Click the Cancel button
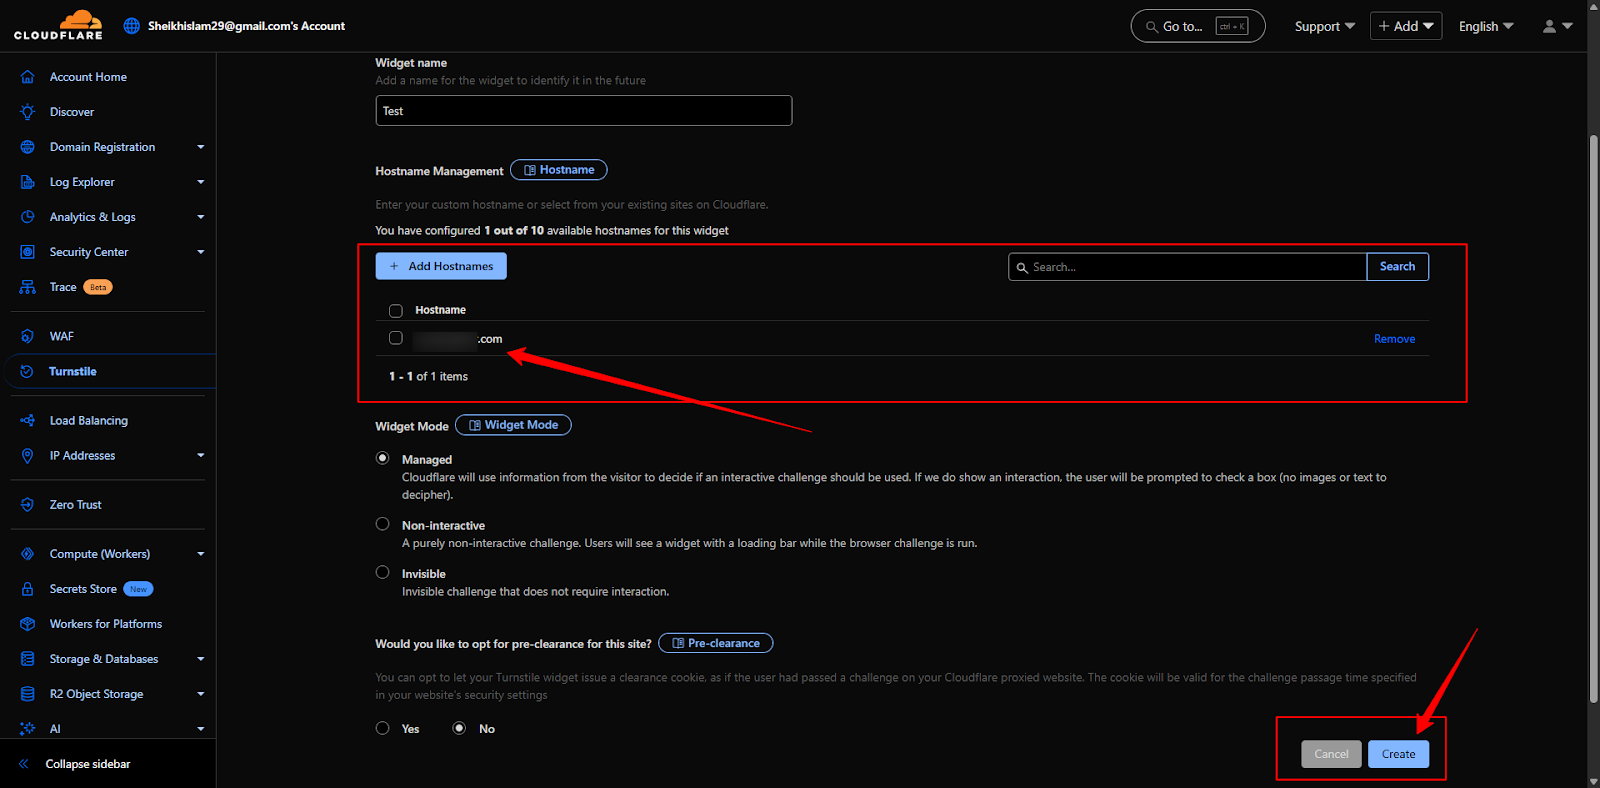Screen dimensions: 1600x788 (1331, 754)
